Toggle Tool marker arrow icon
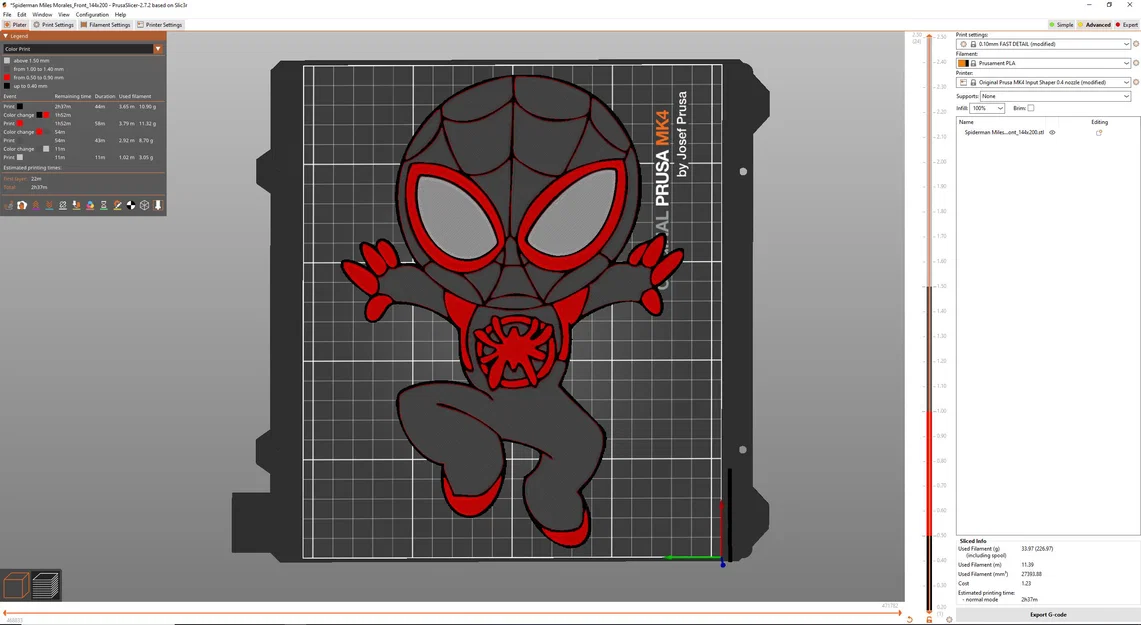The width and height of the screenshot is (1141, 625). (158, 205)
